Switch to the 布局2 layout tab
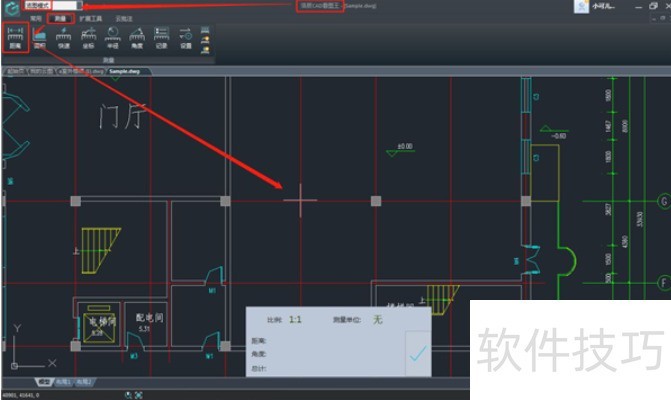 point(84,382)
